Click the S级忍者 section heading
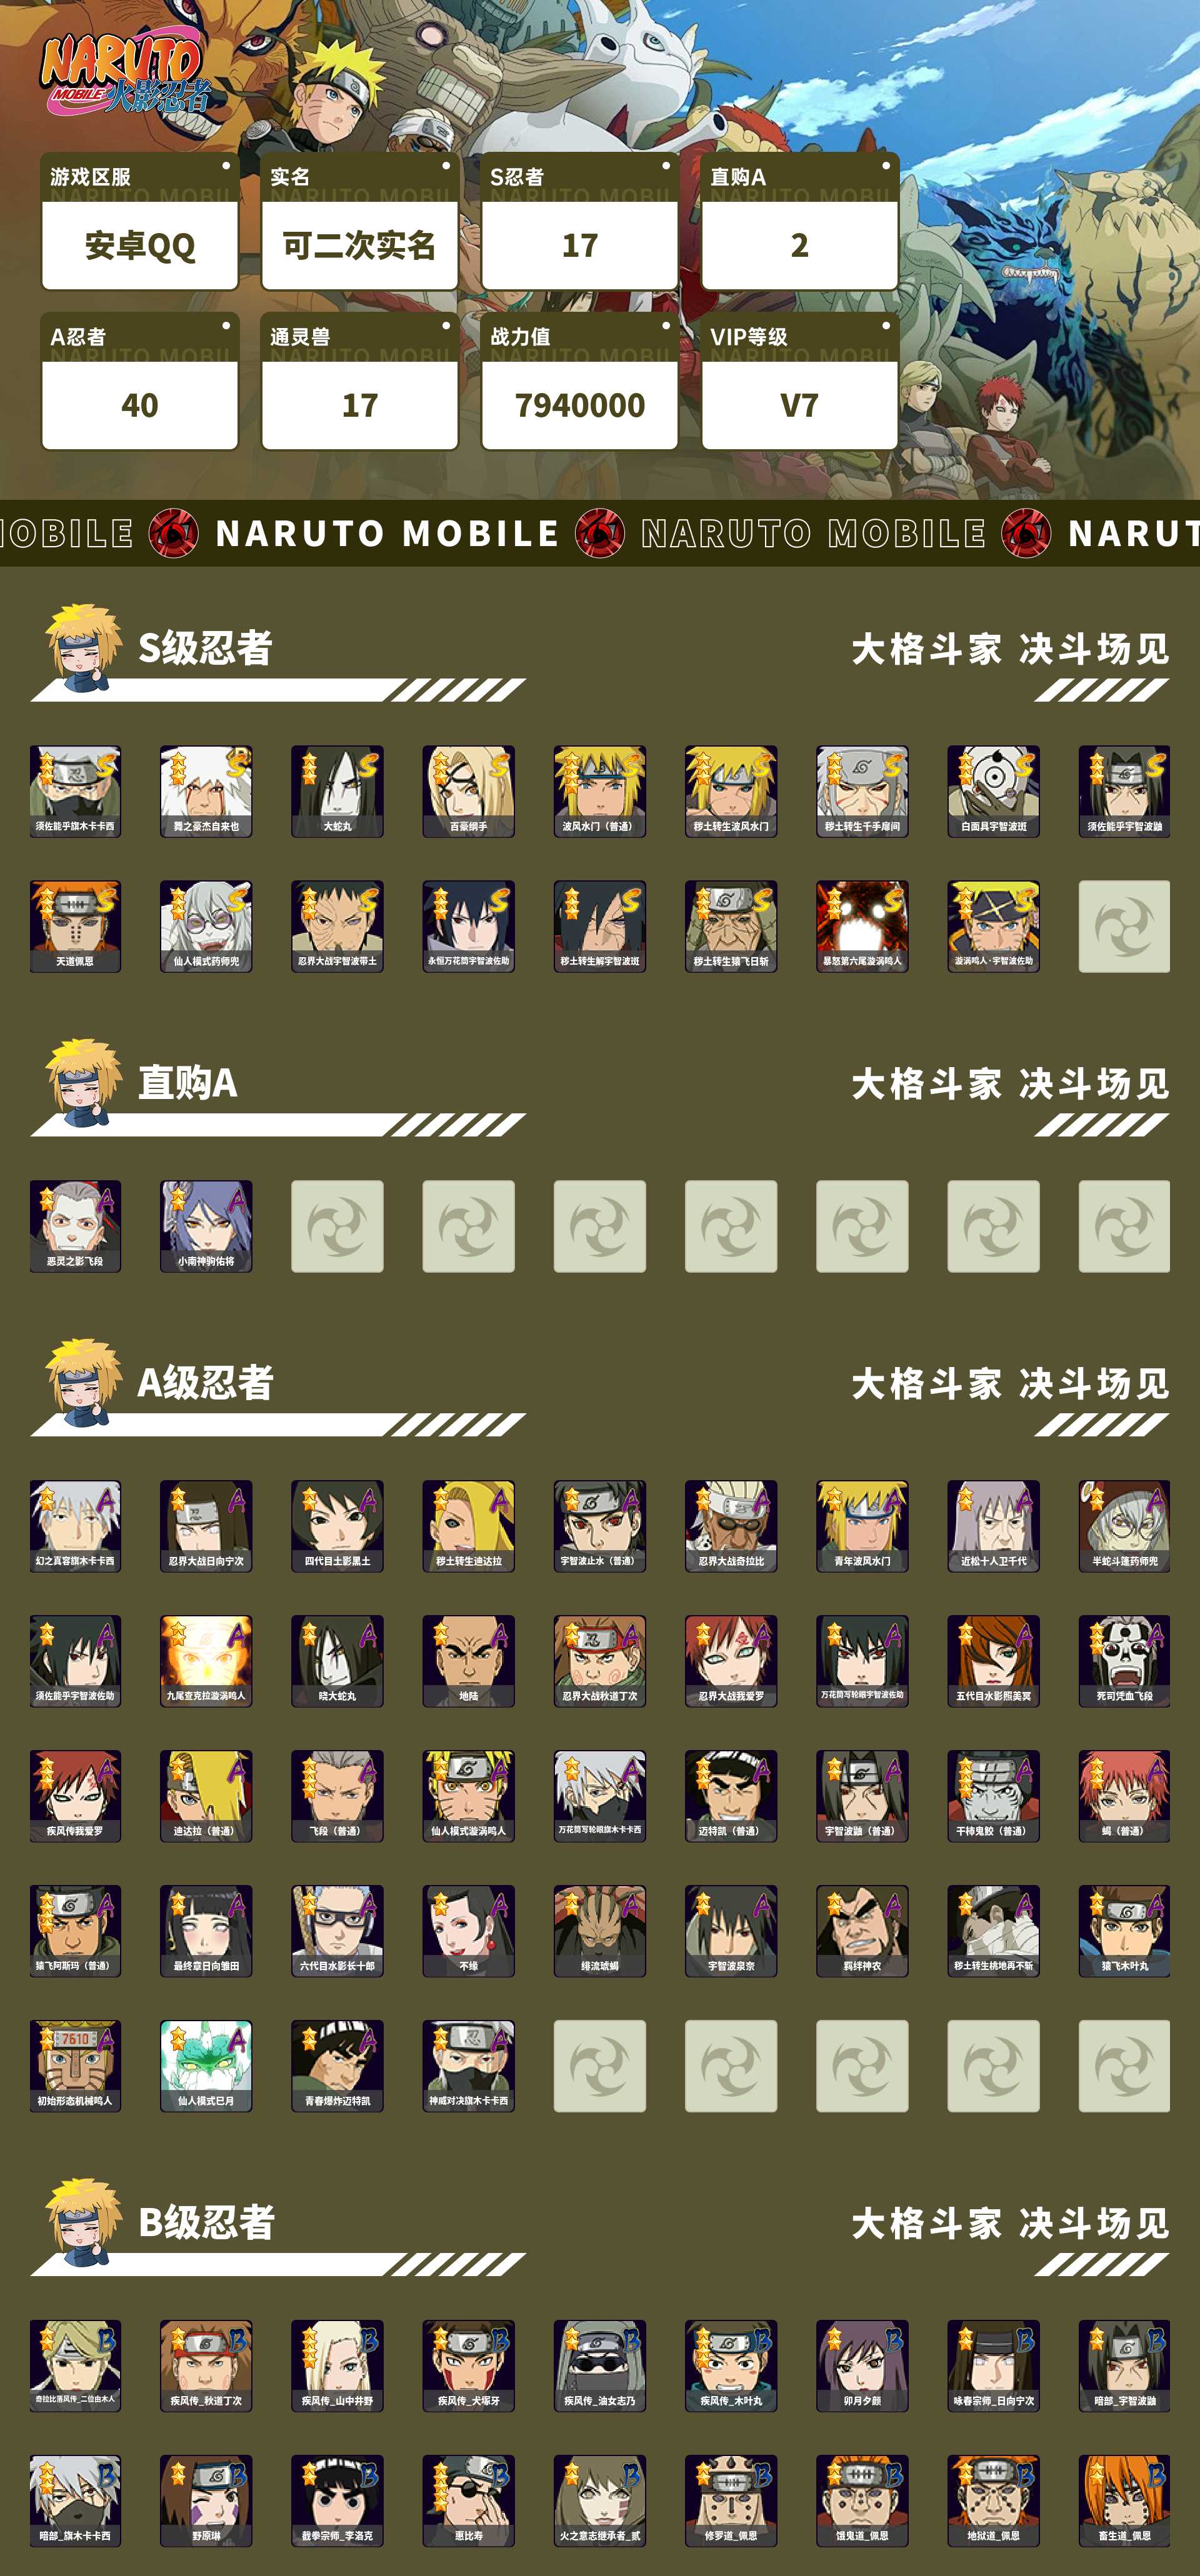Viewport: 1200px width, 2576px height. pyautogui.click(x=205, y=648)
